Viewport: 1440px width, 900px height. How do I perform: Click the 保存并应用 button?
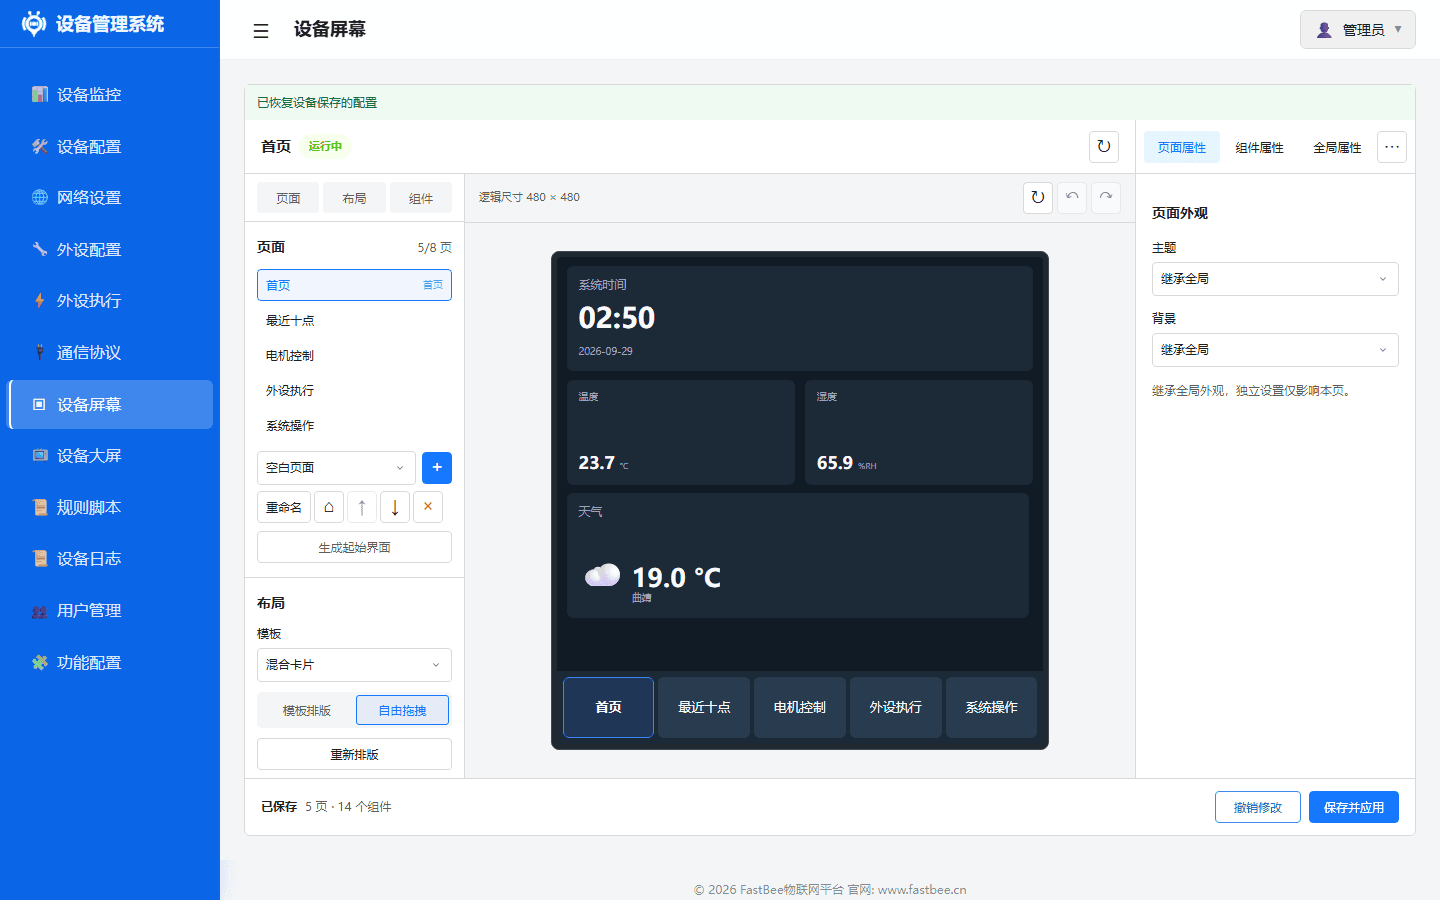pyautogui.click(x=1354, y=807)
